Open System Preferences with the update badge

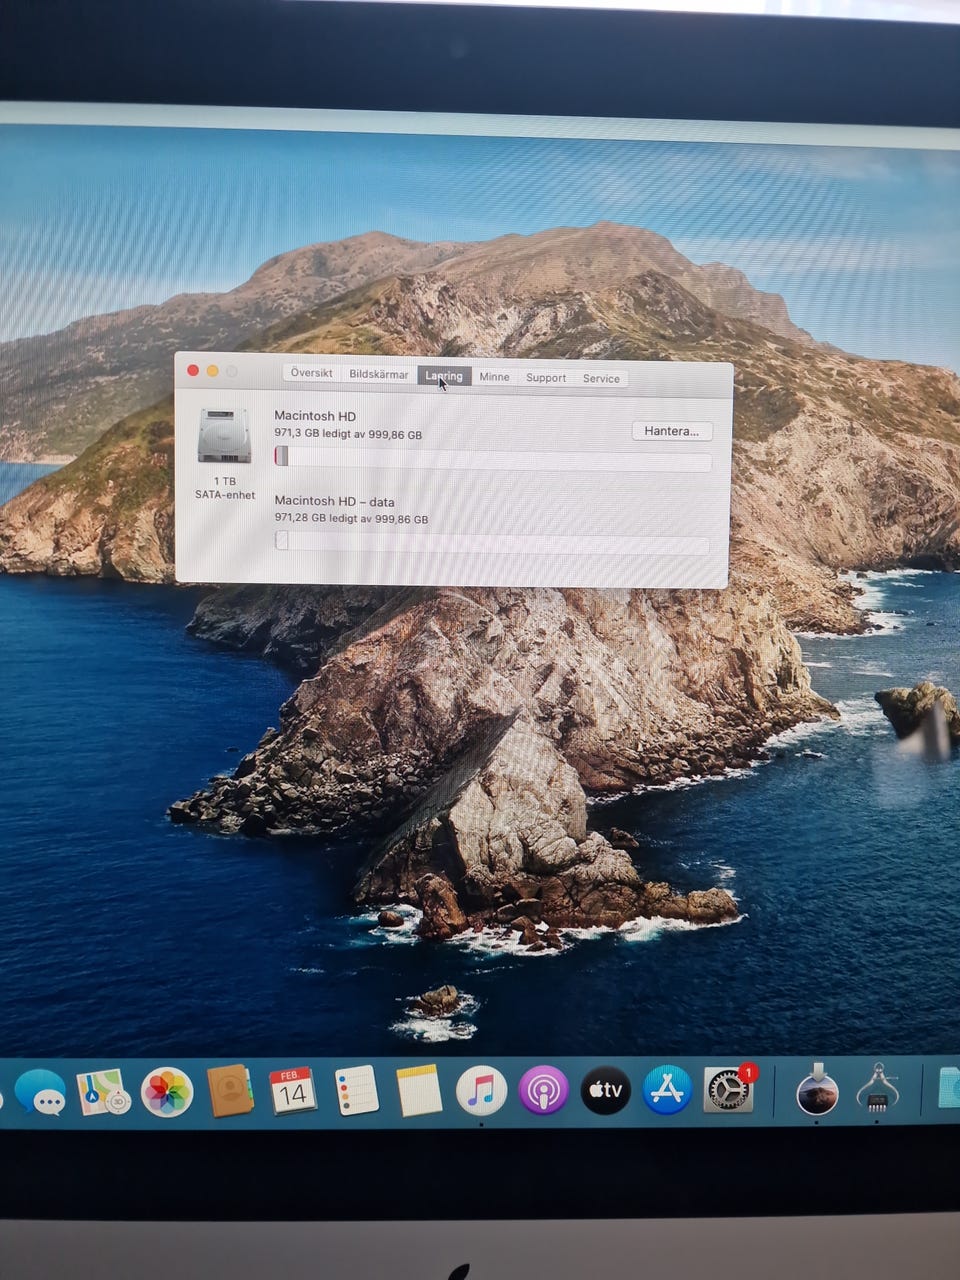pos(729,1090)
